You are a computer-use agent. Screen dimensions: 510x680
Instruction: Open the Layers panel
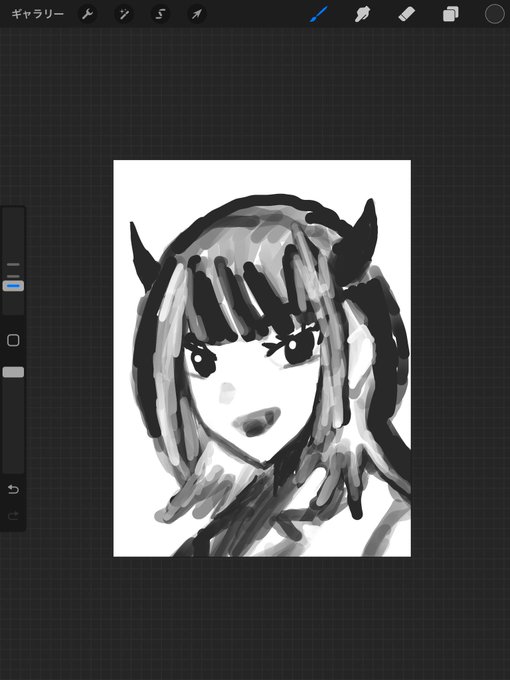[x=451, y=14]
